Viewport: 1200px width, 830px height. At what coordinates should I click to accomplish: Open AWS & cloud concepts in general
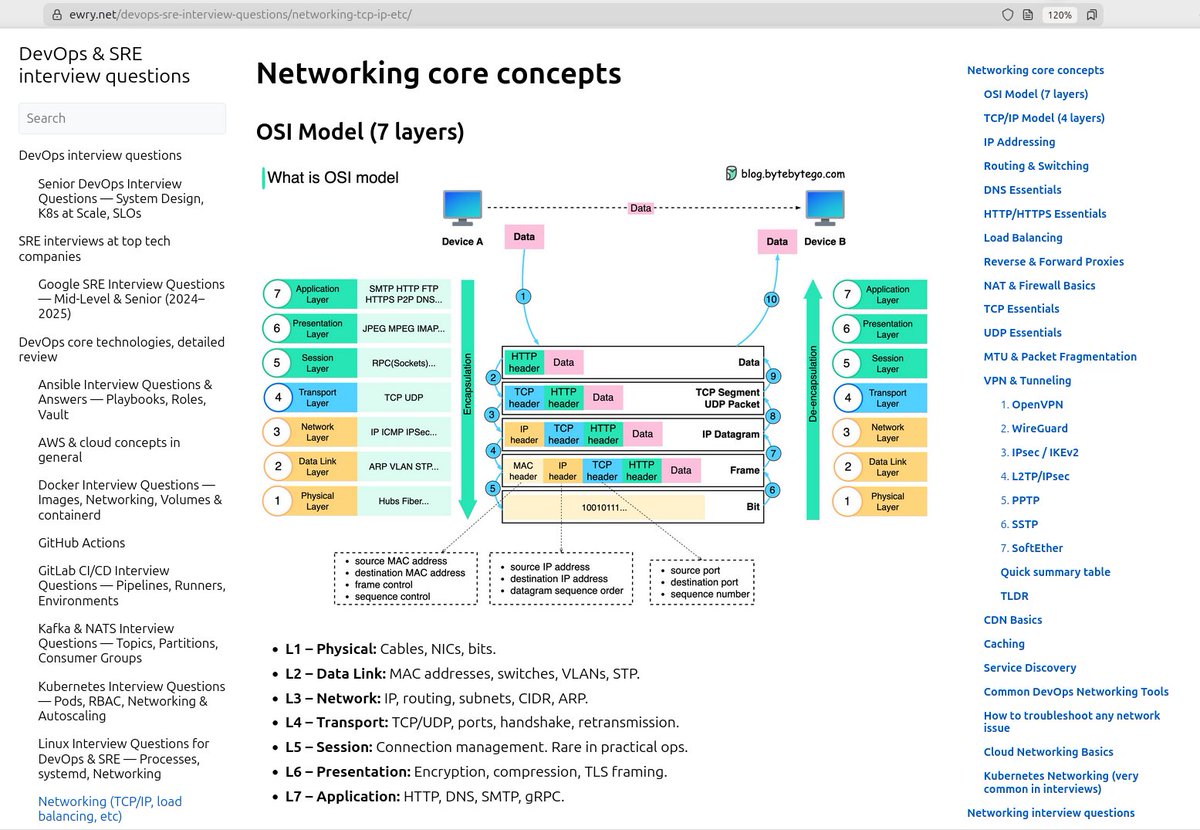point(109,450)
